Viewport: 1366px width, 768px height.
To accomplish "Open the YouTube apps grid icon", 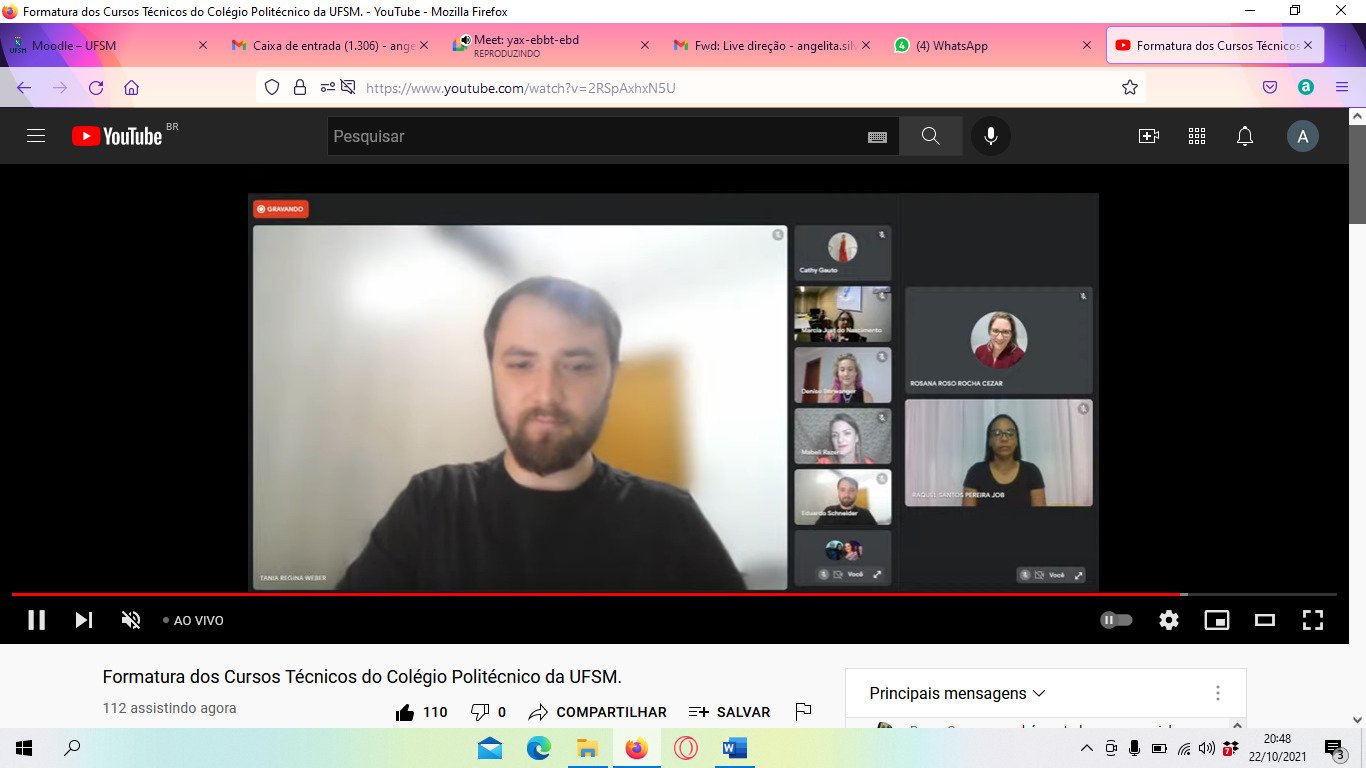I will tap(1196, 136).
